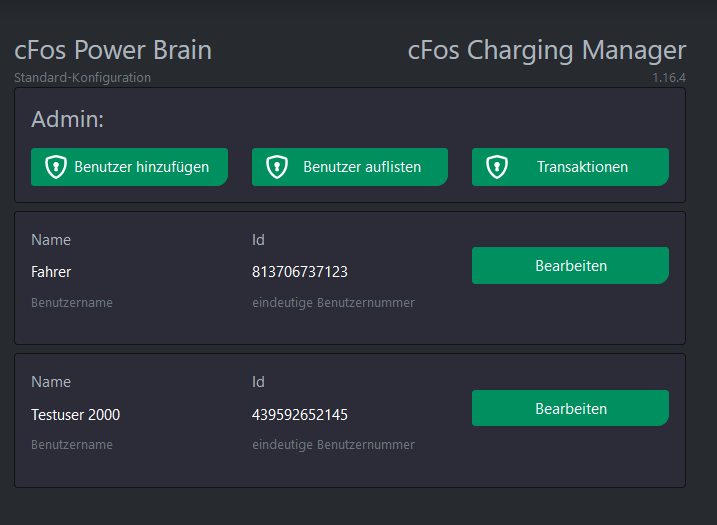Click Name label above Testuser 2000
This screenshot has width=717, height=525.
click(51, 382)
